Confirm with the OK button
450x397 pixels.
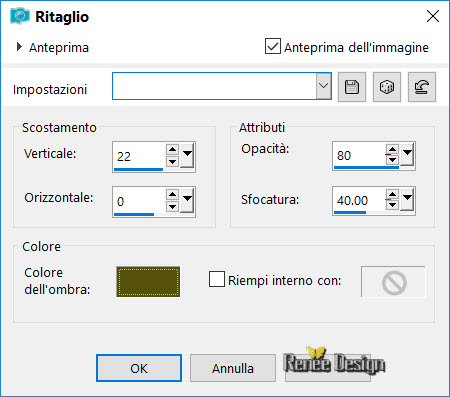click(x=139, y=368)
